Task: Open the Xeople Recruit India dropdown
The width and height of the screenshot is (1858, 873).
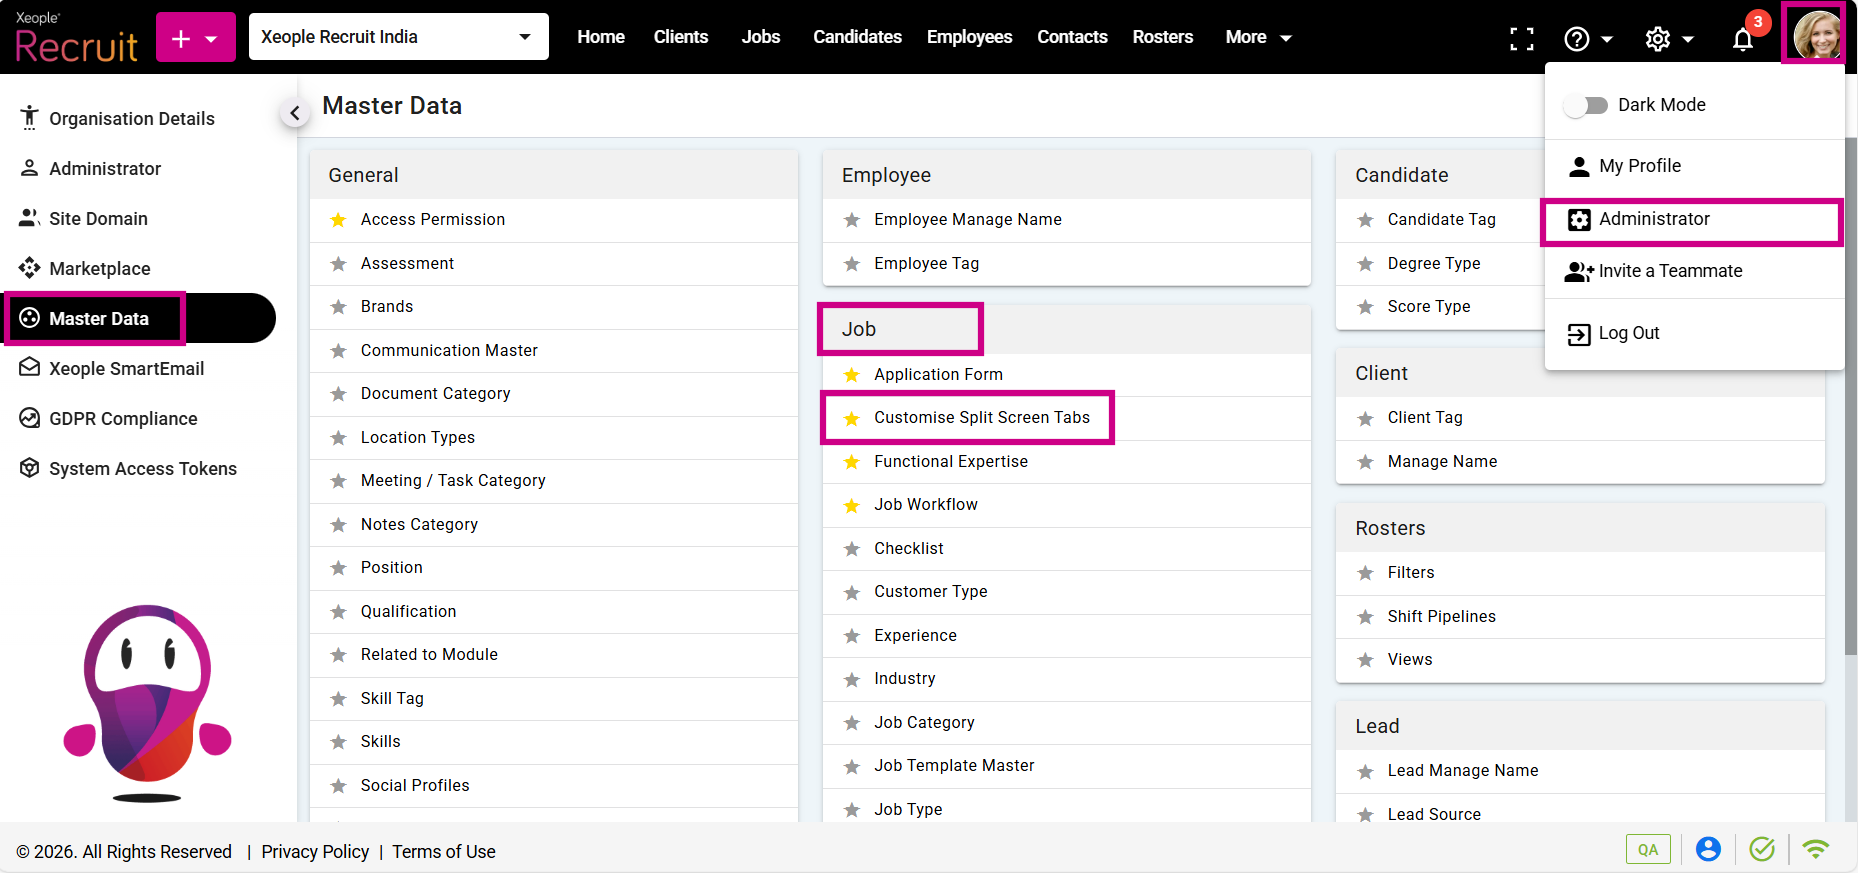Action: click(x=398, y=37)
